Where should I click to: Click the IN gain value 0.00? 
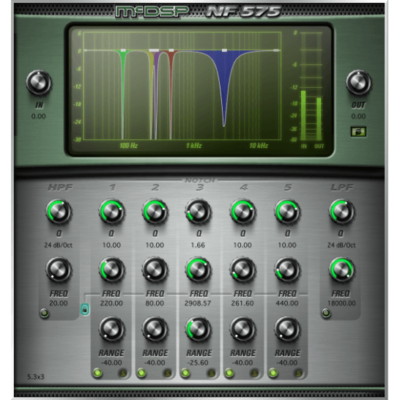(39, 116)
